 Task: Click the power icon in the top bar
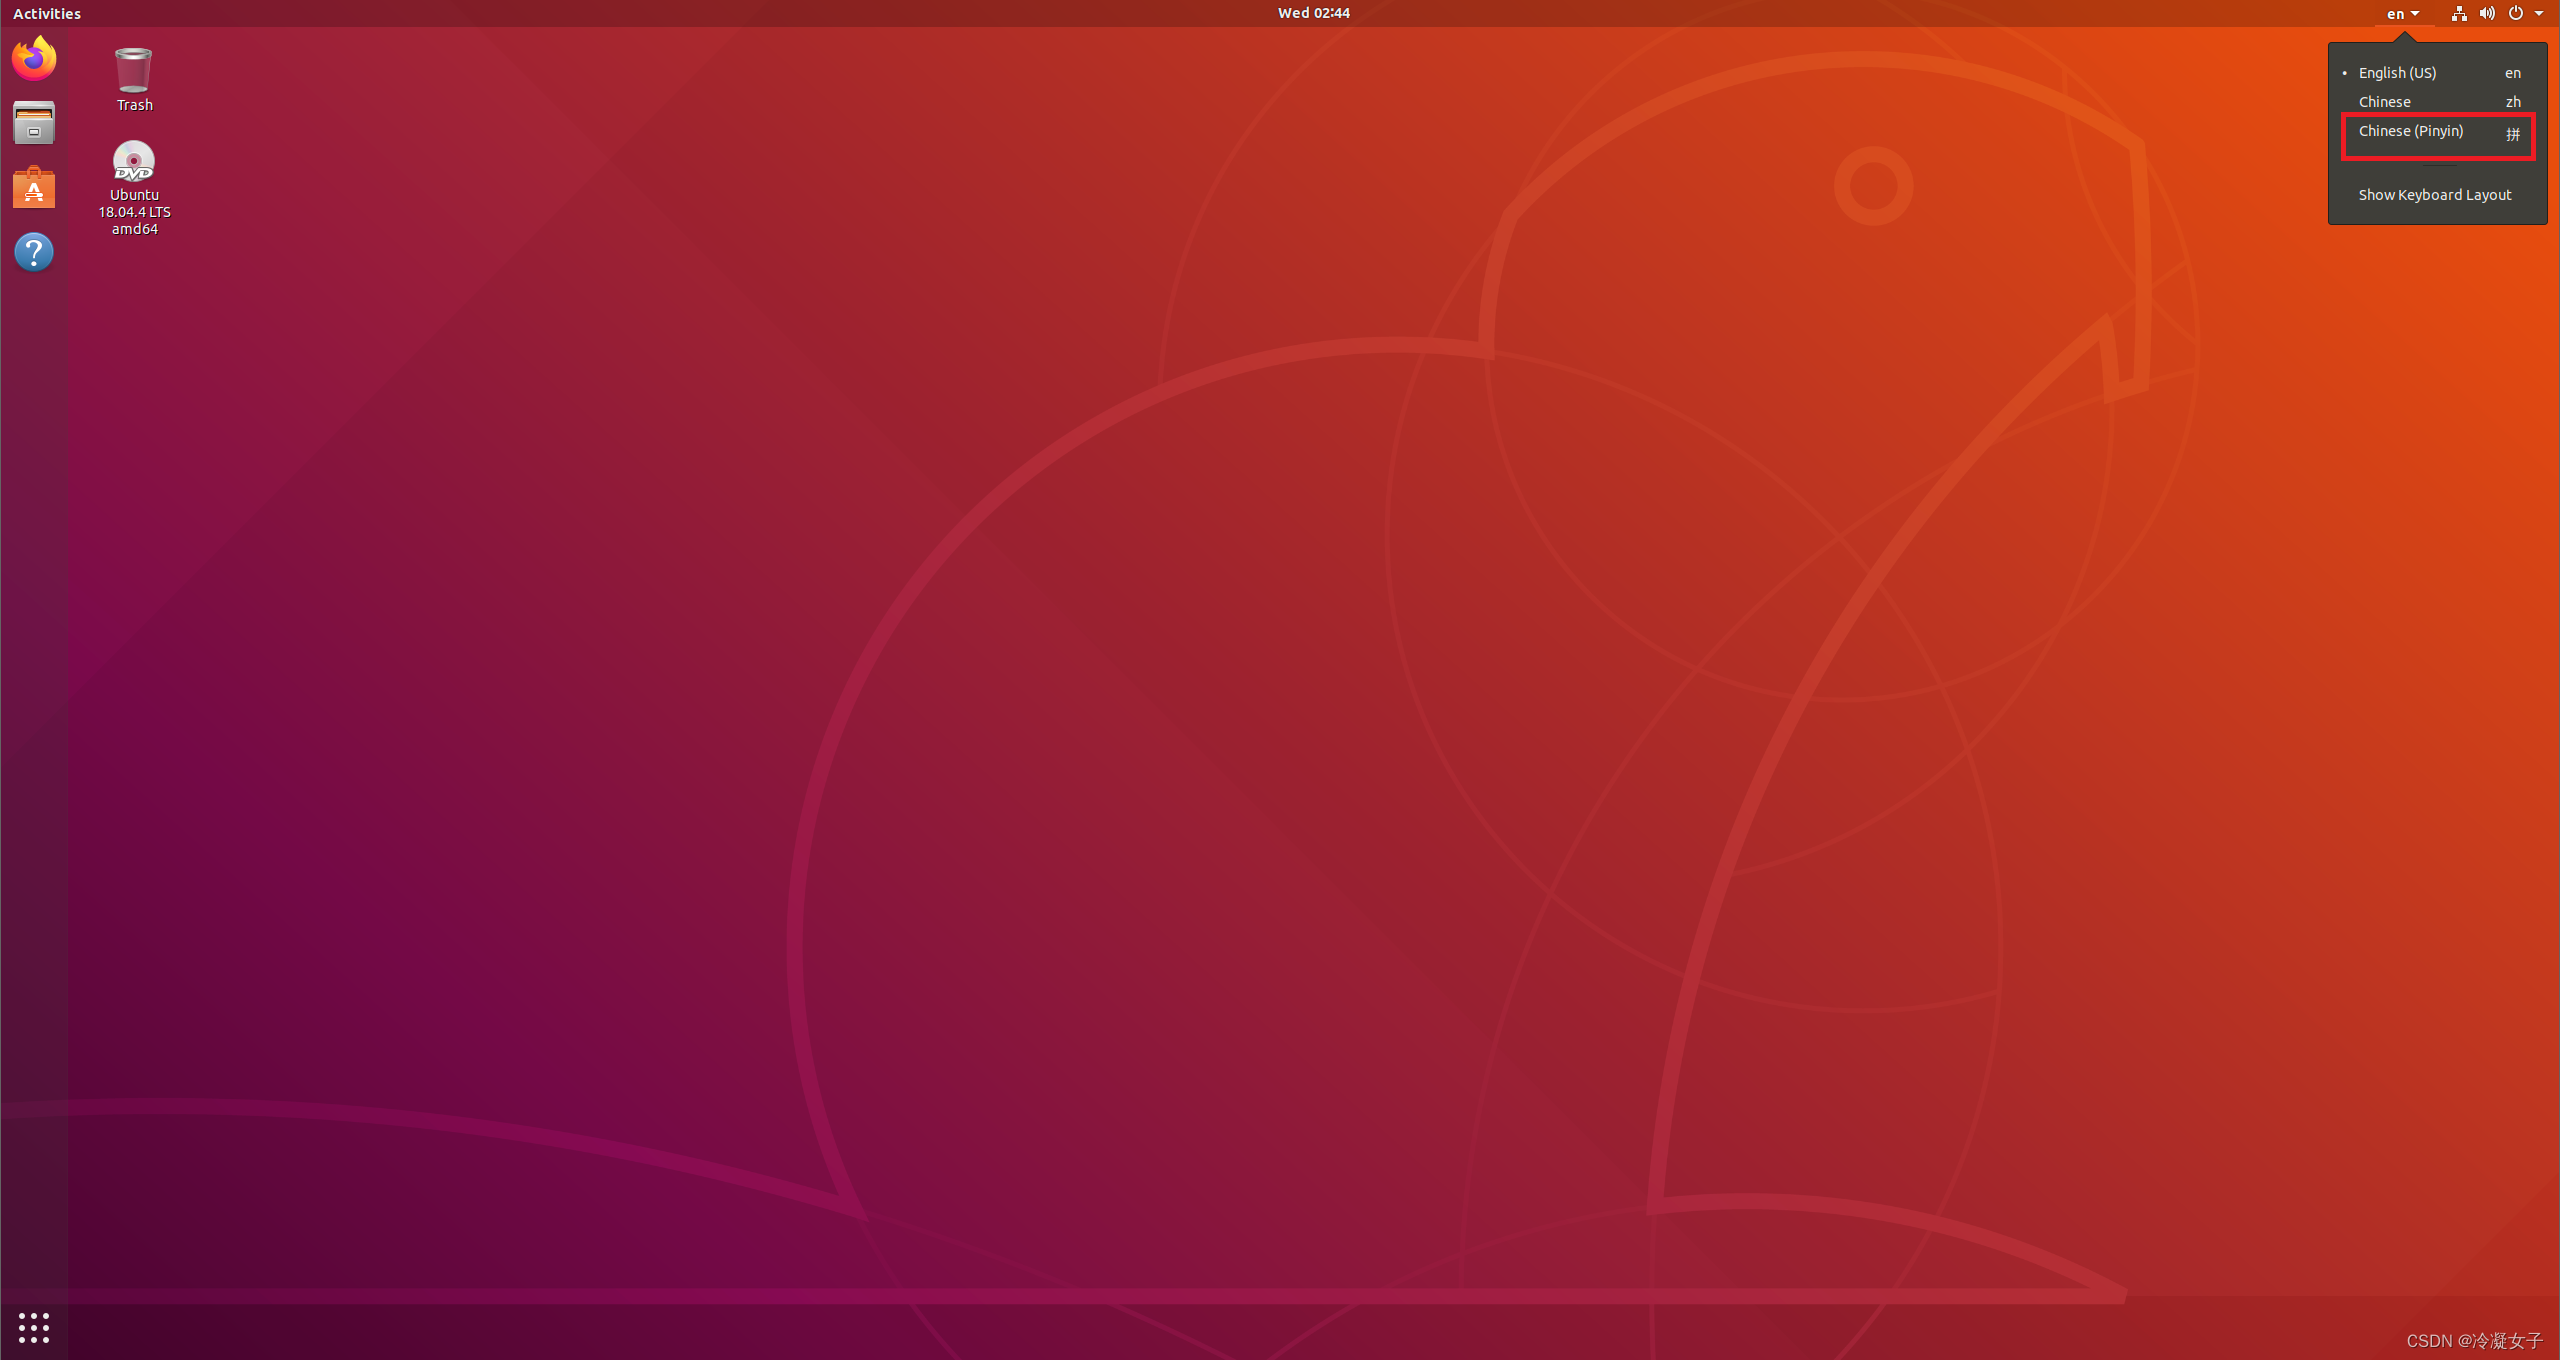pyautogui.click(x=2515, y=13)
